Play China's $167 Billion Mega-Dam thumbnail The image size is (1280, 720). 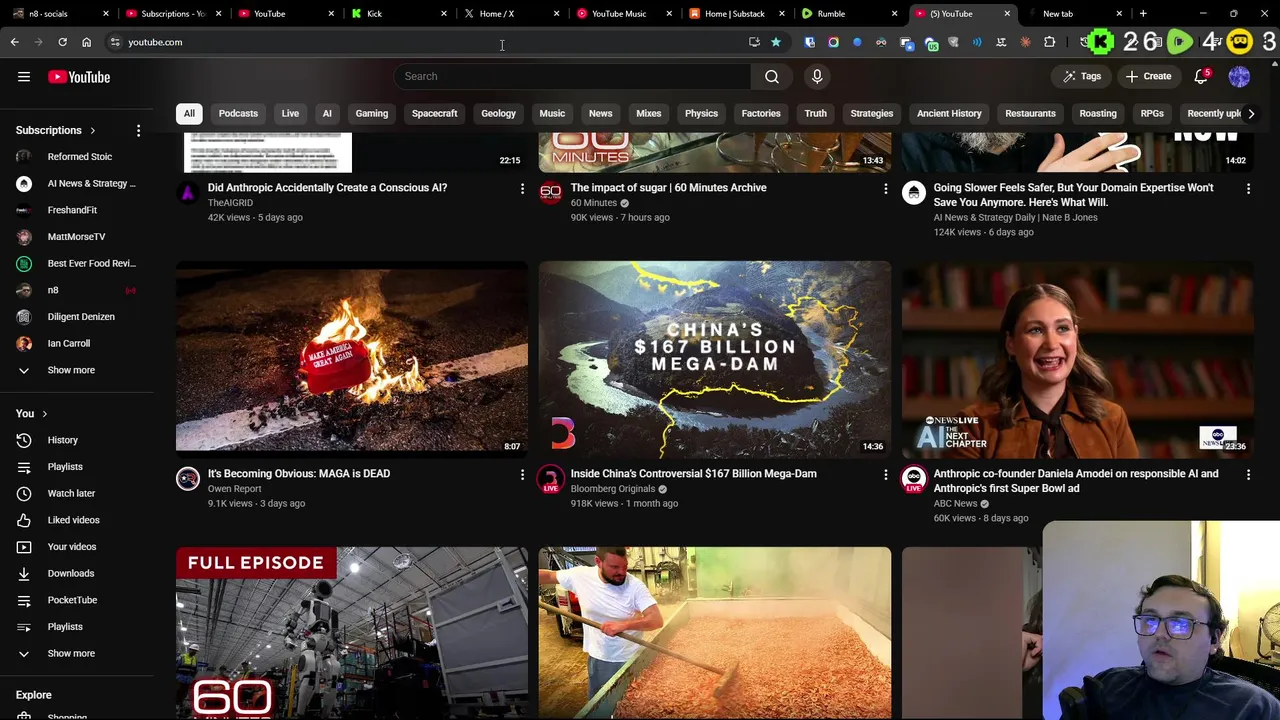pyautogui.click(x=715, y=358)
